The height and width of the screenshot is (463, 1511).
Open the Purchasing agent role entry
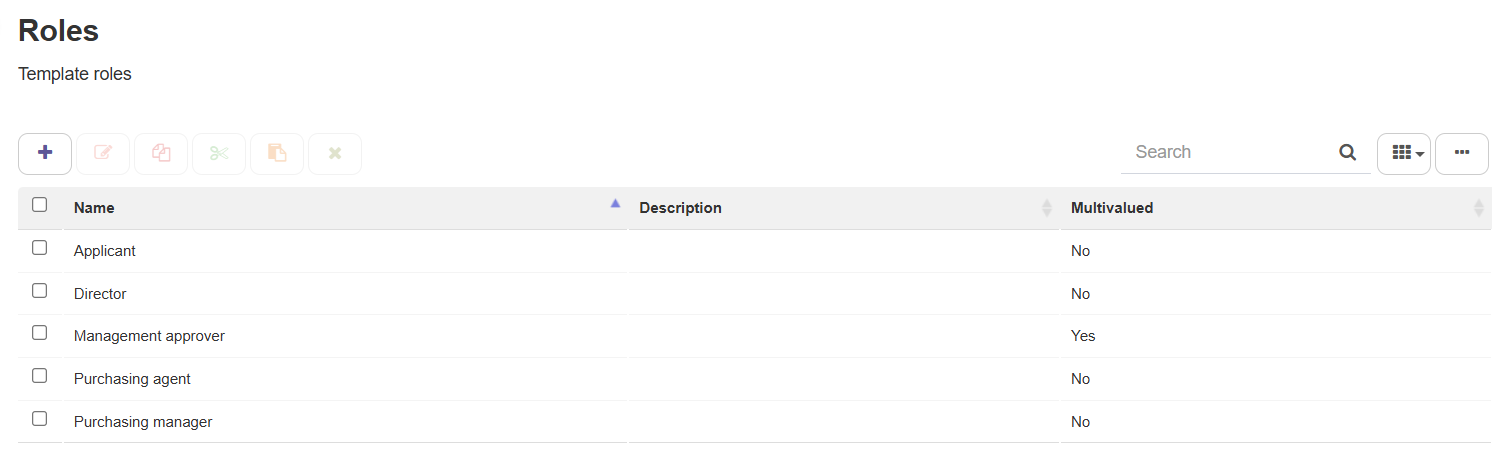point(132,379)
